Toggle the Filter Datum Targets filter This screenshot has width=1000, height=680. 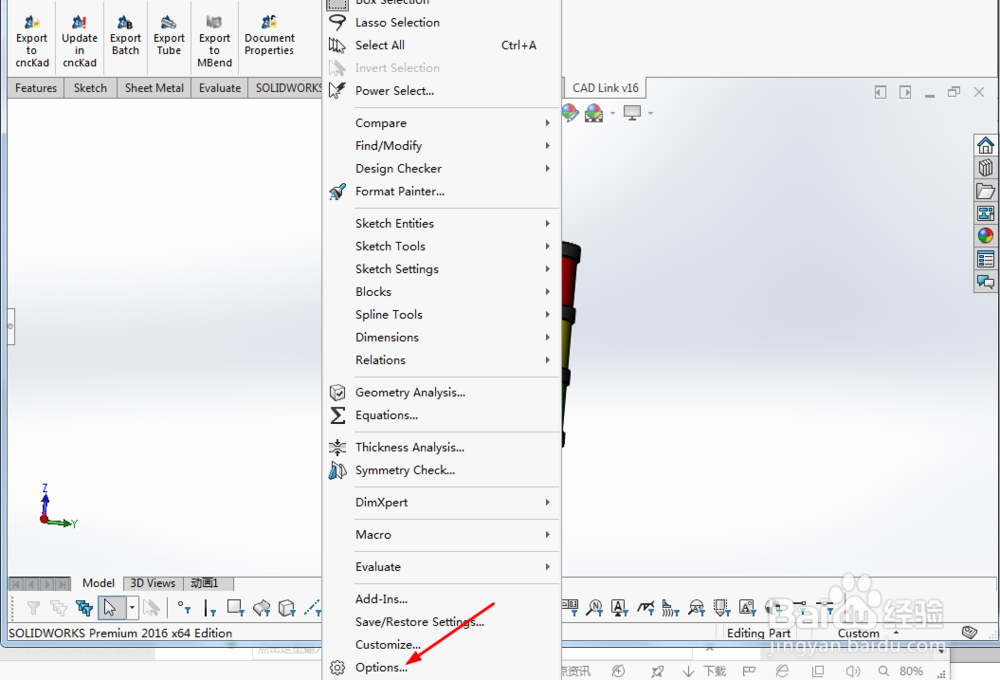(x=696, y=608)
